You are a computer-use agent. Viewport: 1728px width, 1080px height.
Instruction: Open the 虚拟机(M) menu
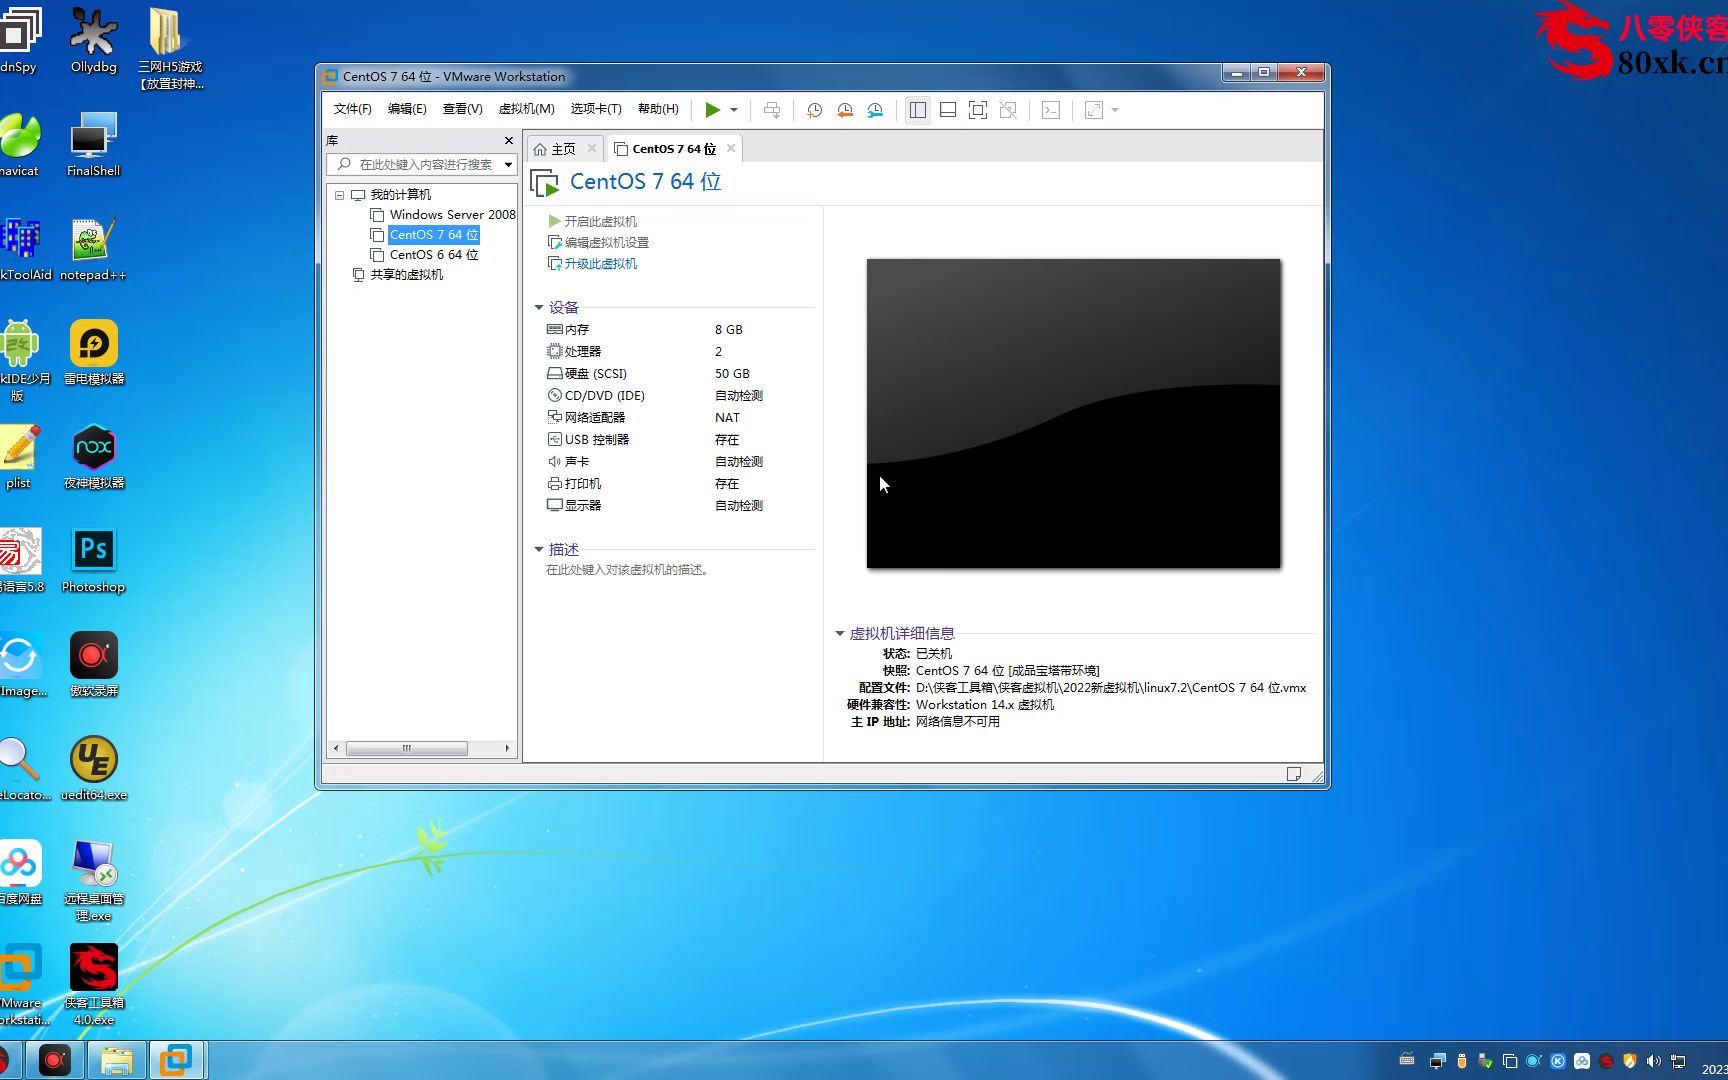point(526,109)
